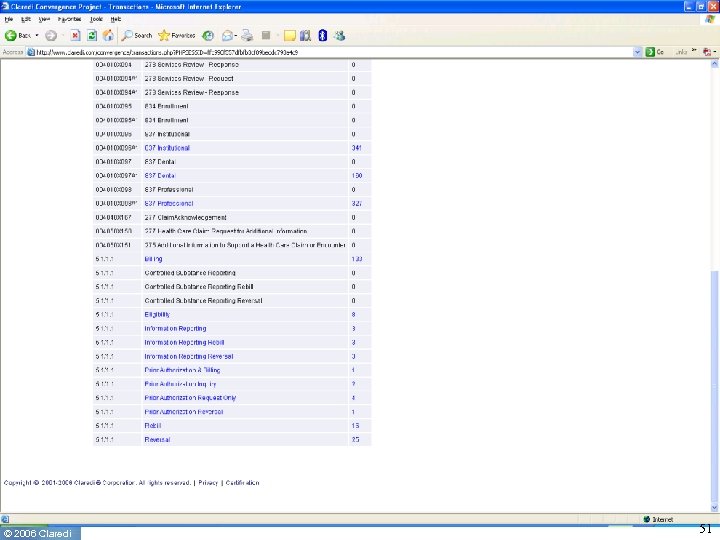The width and height of the screenshot is (720, 540).
Task: Open the Search pane from toolbar
Action: click(137, 35)
